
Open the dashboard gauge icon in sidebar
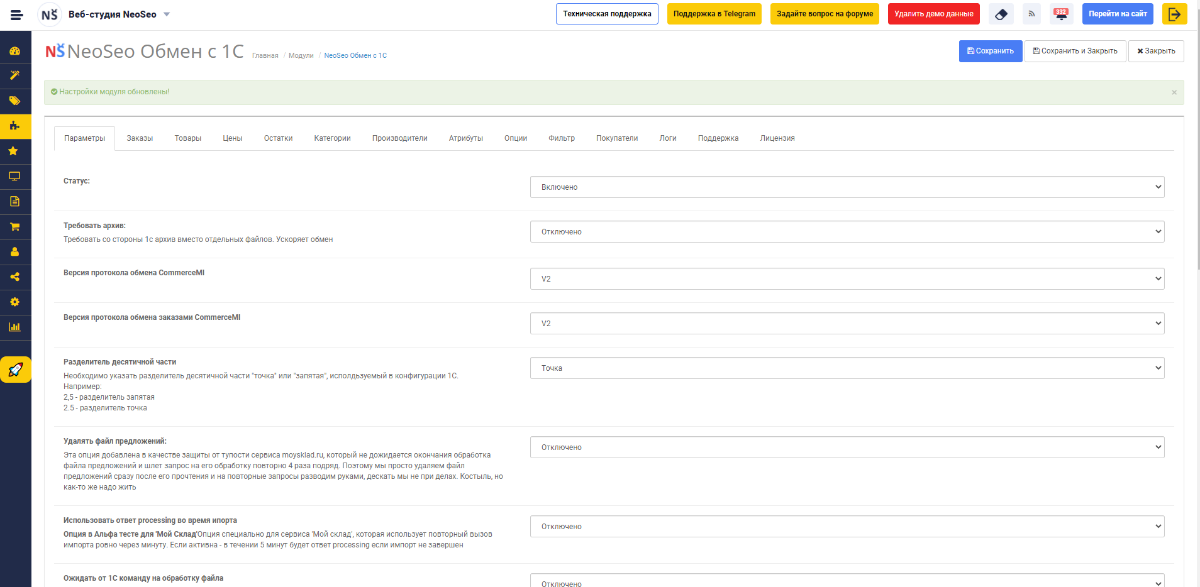(x=15, y=51)
